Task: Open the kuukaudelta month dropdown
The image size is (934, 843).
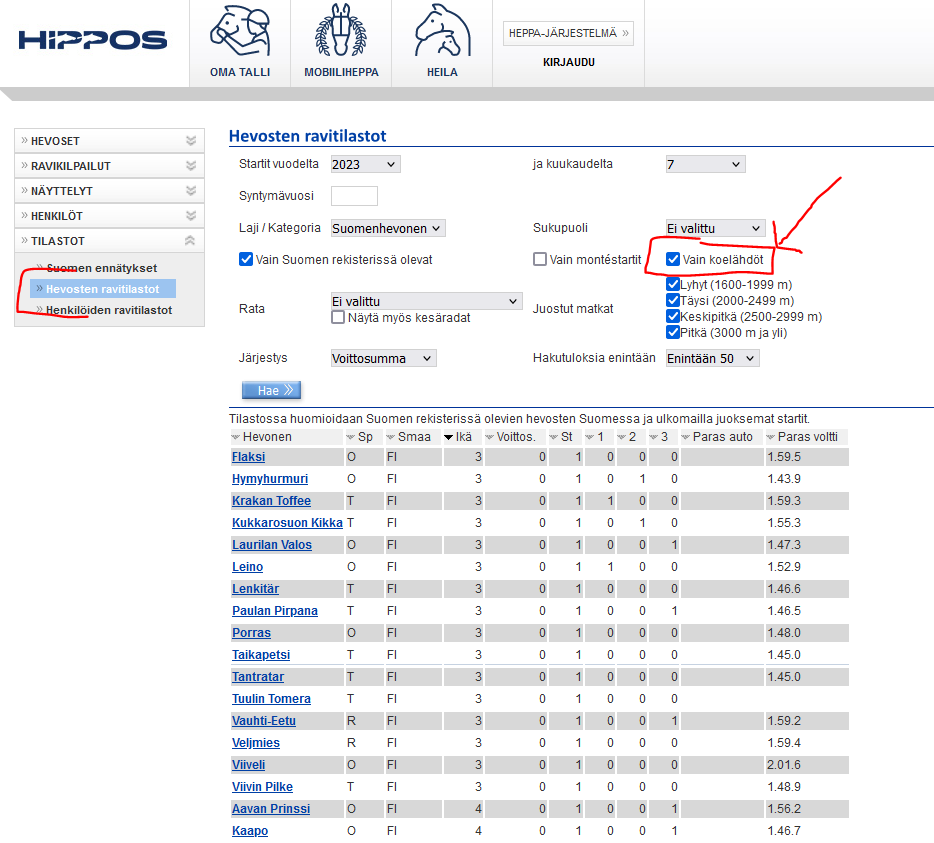Action: click(x=705, y=164)
